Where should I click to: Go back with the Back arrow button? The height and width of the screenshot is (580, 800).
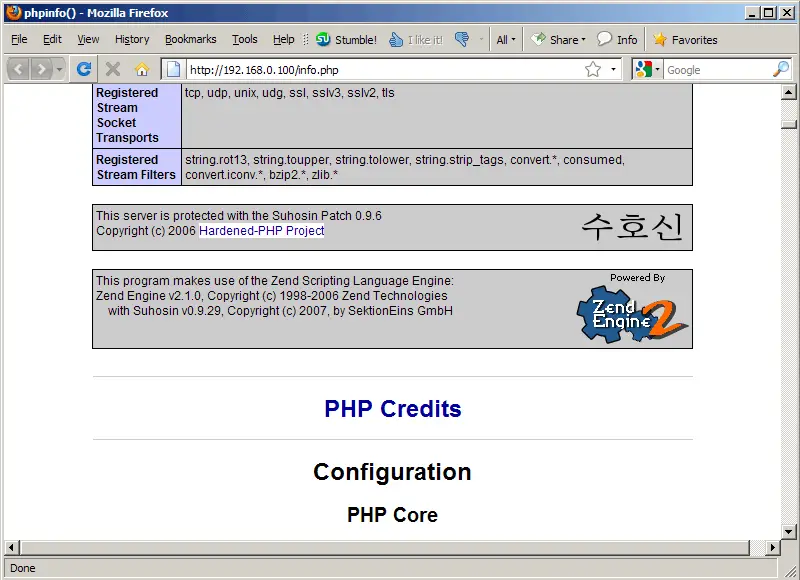(x=18, y=69)
